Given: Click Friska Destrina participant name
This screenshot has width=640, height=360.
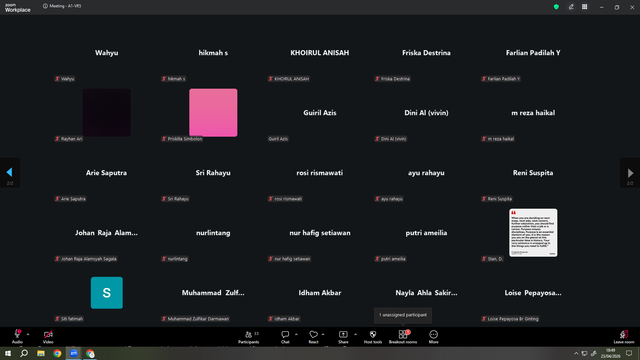Looking at the screenshot, I should tap(426, 53).
